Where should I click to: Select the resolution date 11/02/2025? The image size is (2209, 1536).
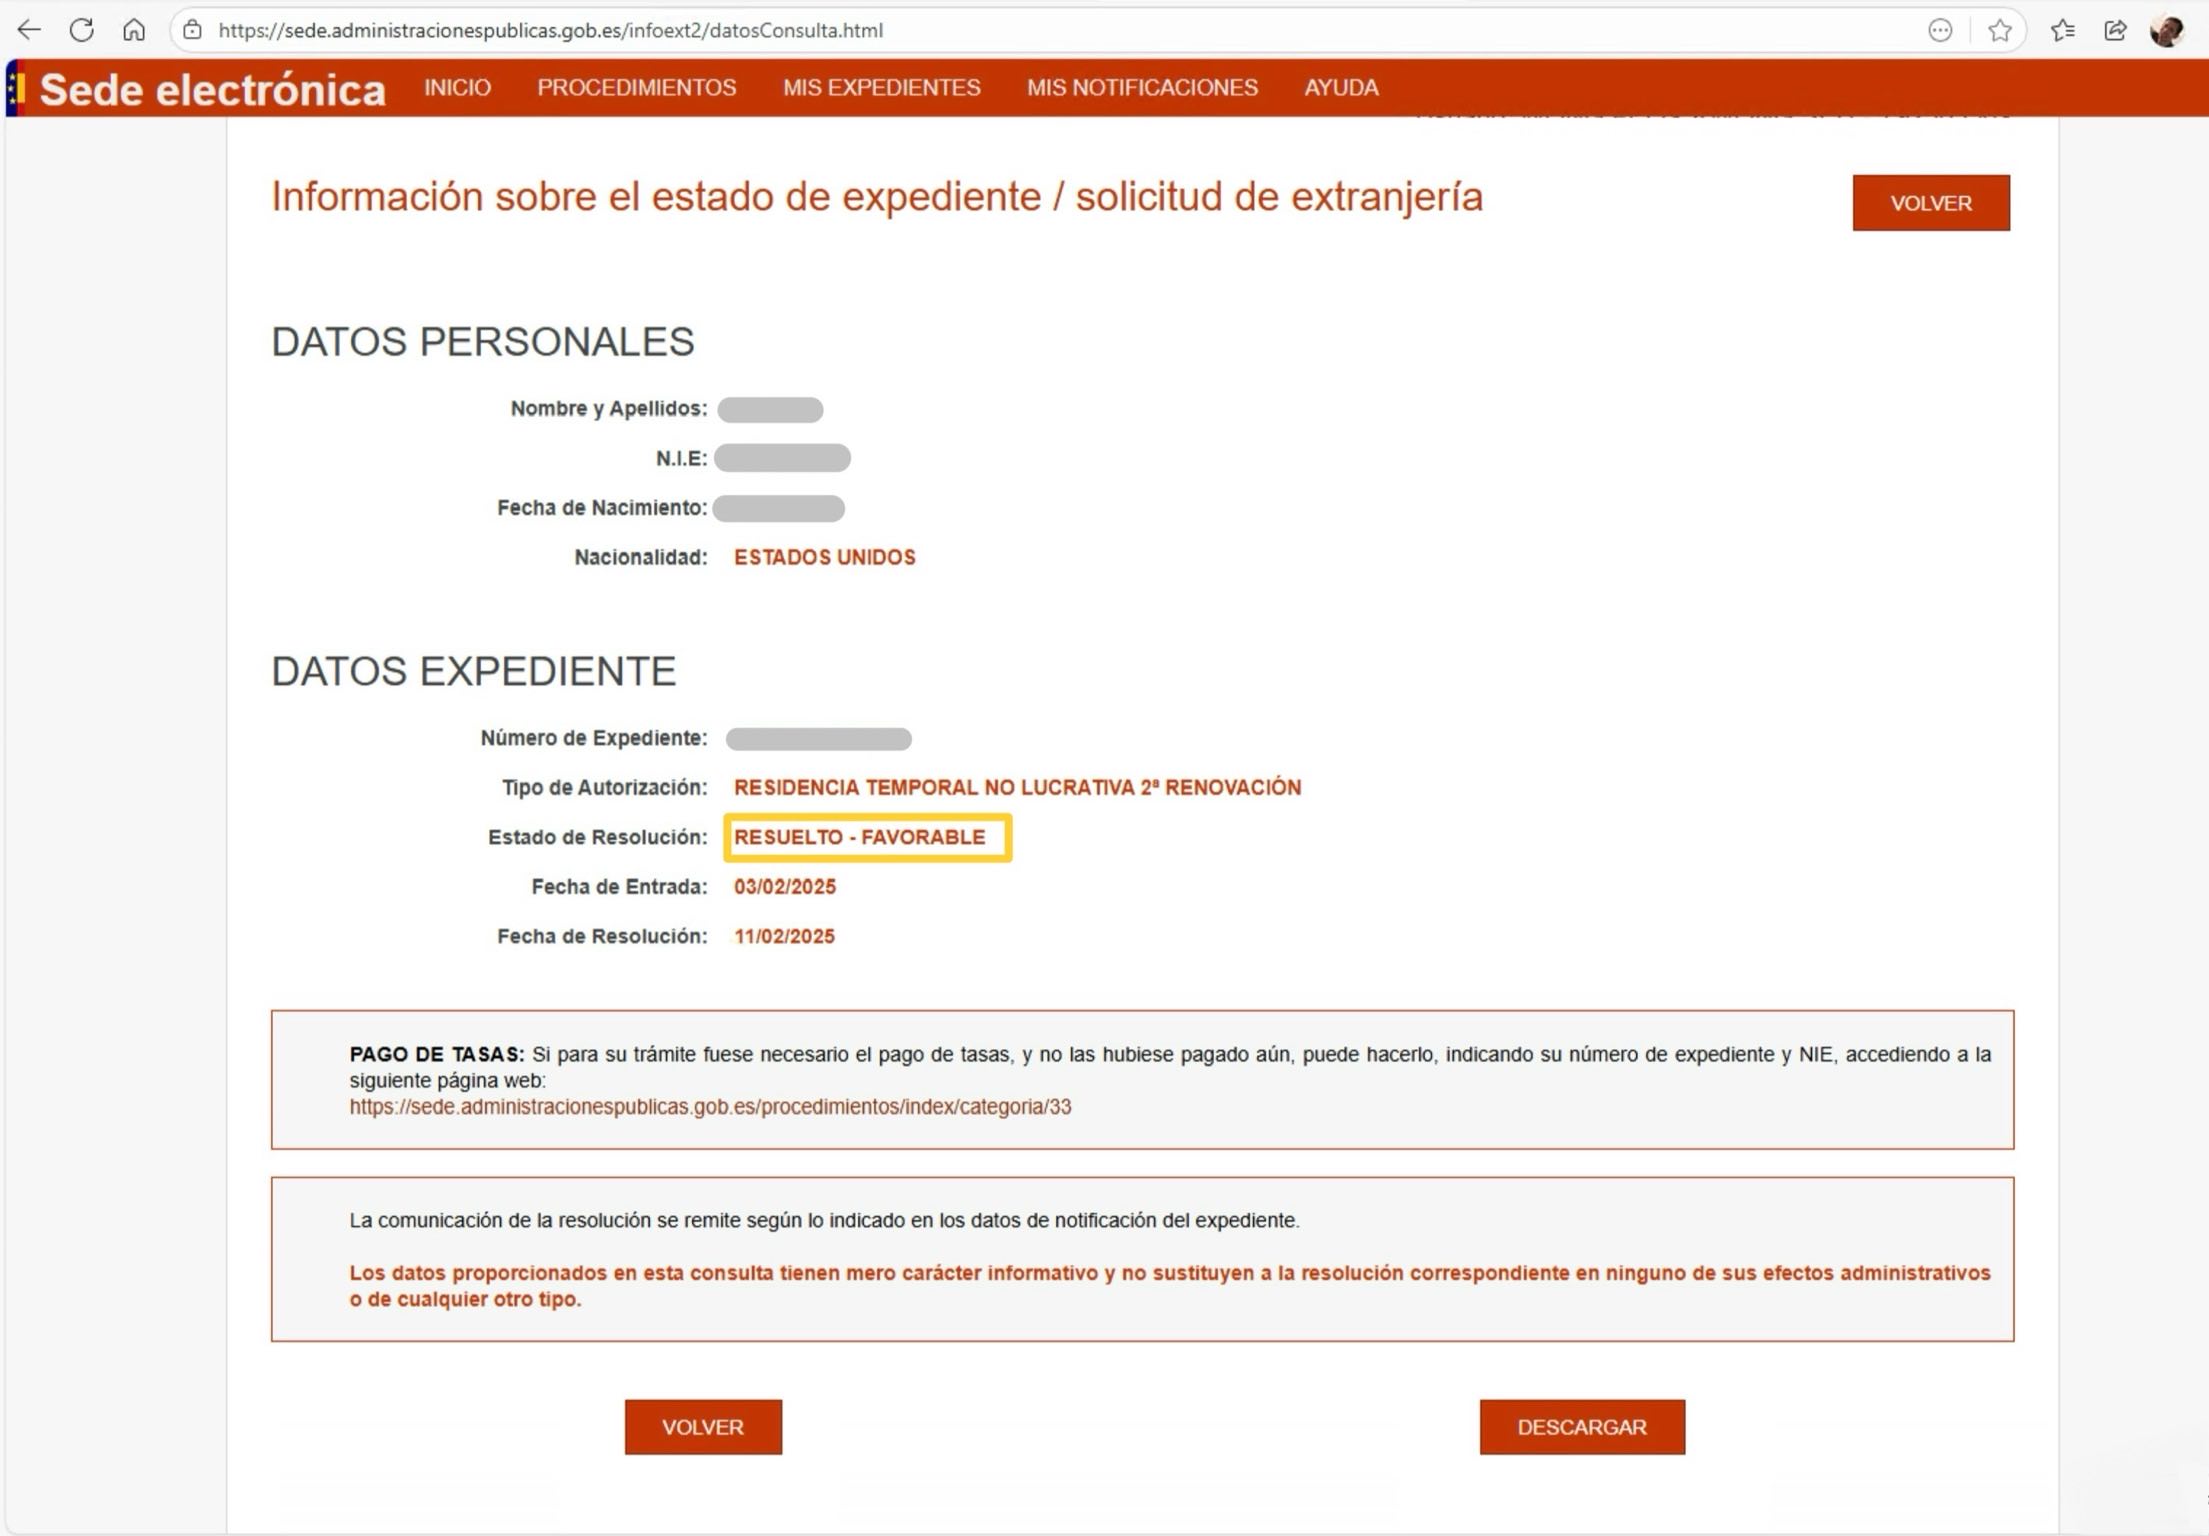tap(784, 937)
